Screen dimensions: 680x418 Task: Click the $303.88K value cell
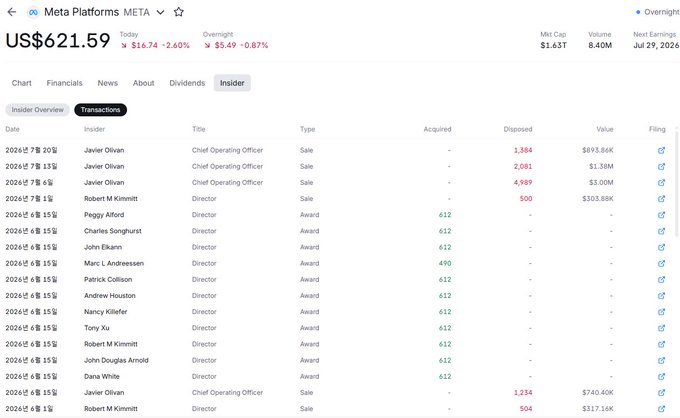click(x=598, y=199)
